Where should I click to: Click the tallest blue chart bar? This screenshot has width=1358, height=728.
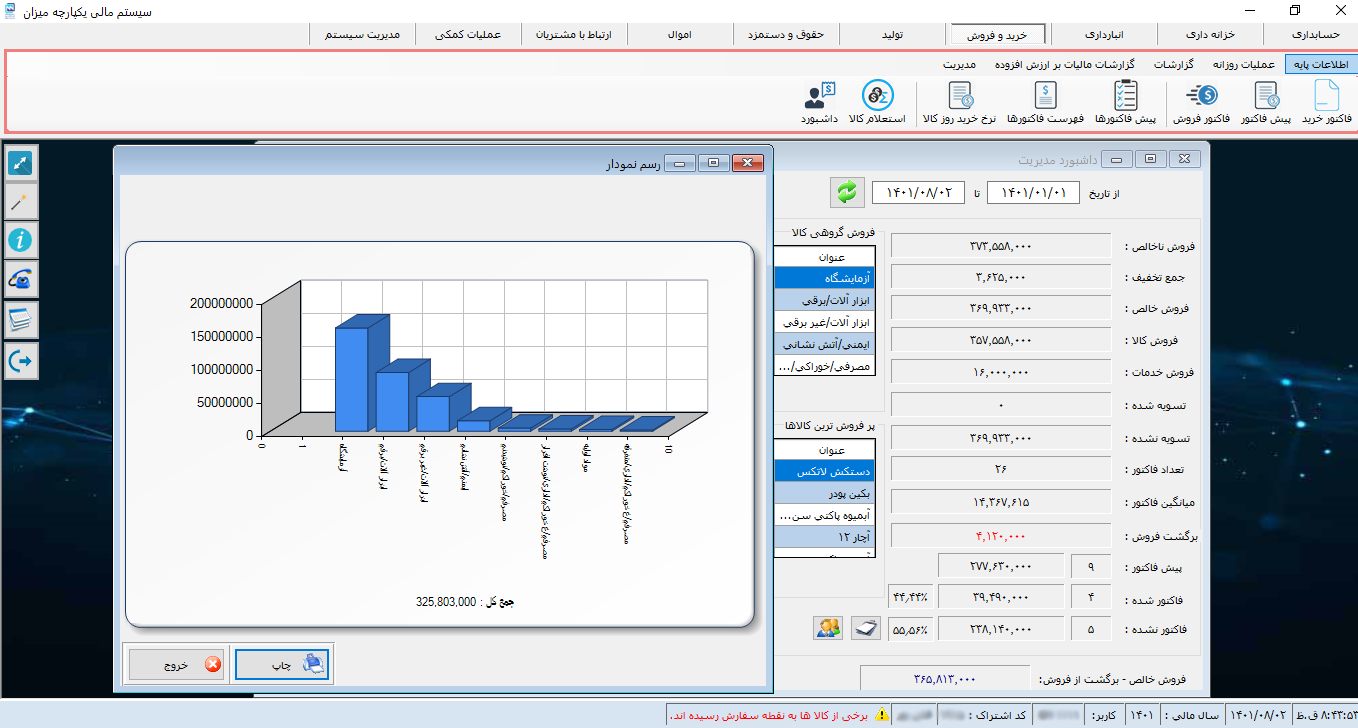[352, 379]
